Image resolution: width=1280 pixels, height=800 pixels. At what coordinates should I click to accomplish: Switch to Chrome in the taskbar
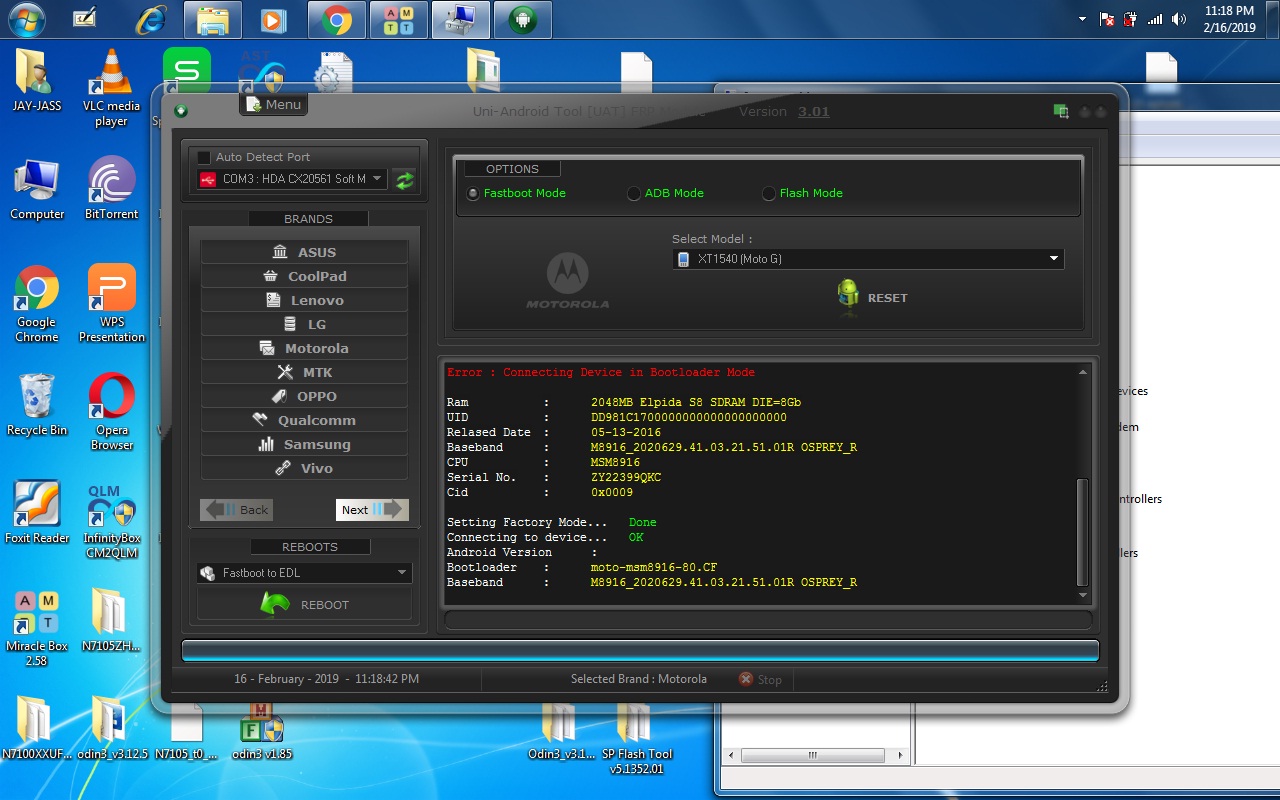(336, 19)
